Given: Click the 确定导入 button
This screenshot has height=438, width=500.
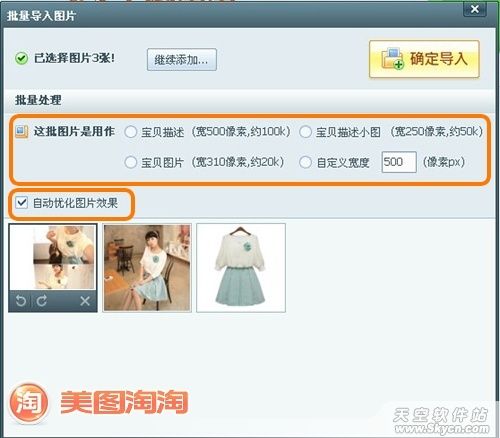Looking at the screenshot, I should click(x=424, y=59).
